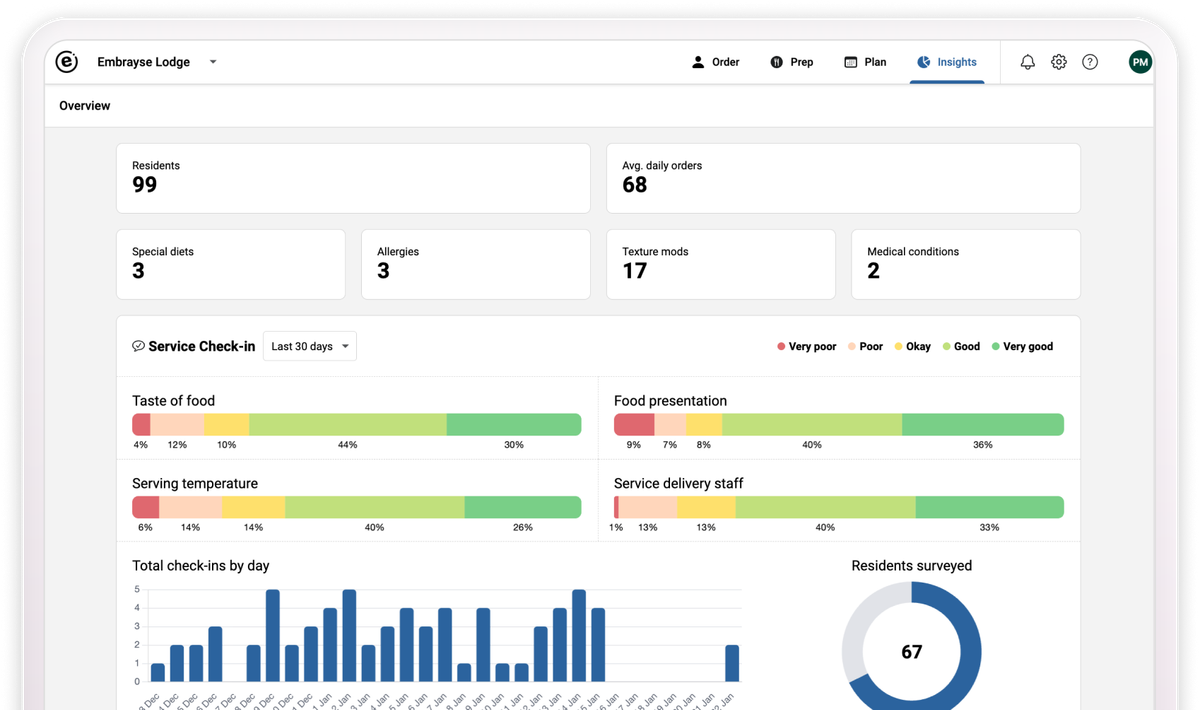Image resolution: width=1200 pixels, height=710 pixels.
Task: Click the 26% segment of Serving temperature
Action: coord(523,507)
